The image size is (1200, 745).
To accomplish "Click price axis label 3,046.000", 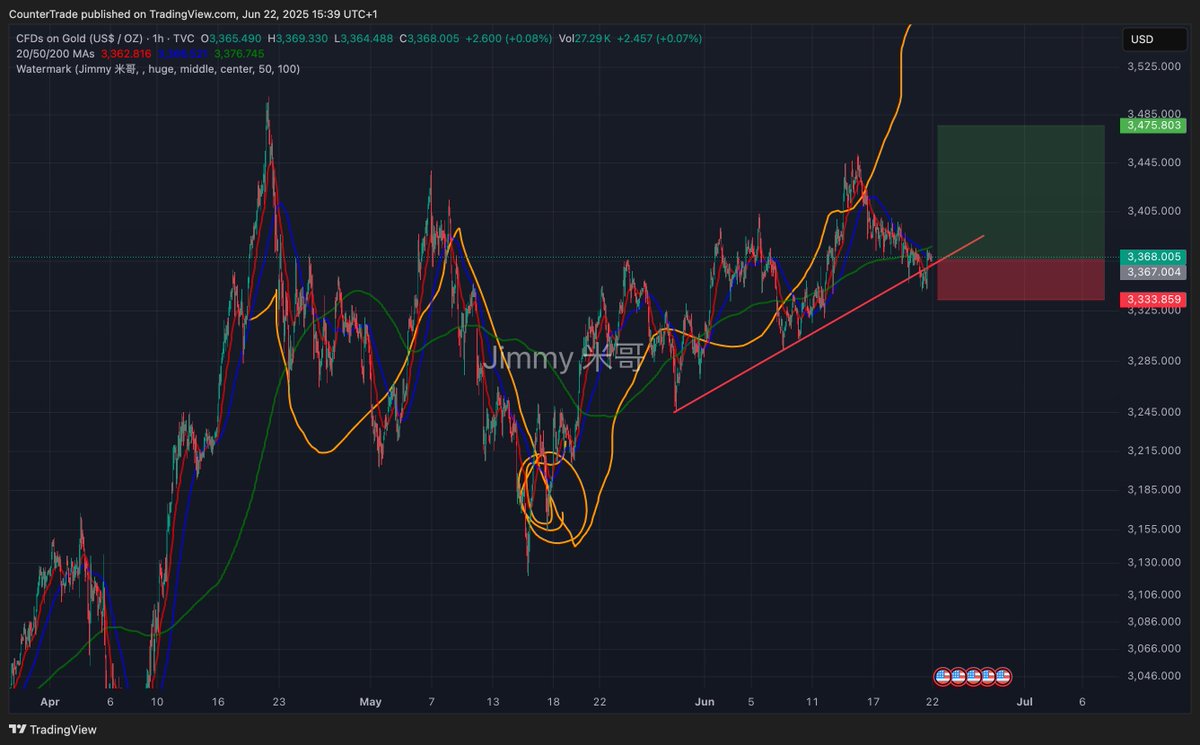I will 1155,676.
